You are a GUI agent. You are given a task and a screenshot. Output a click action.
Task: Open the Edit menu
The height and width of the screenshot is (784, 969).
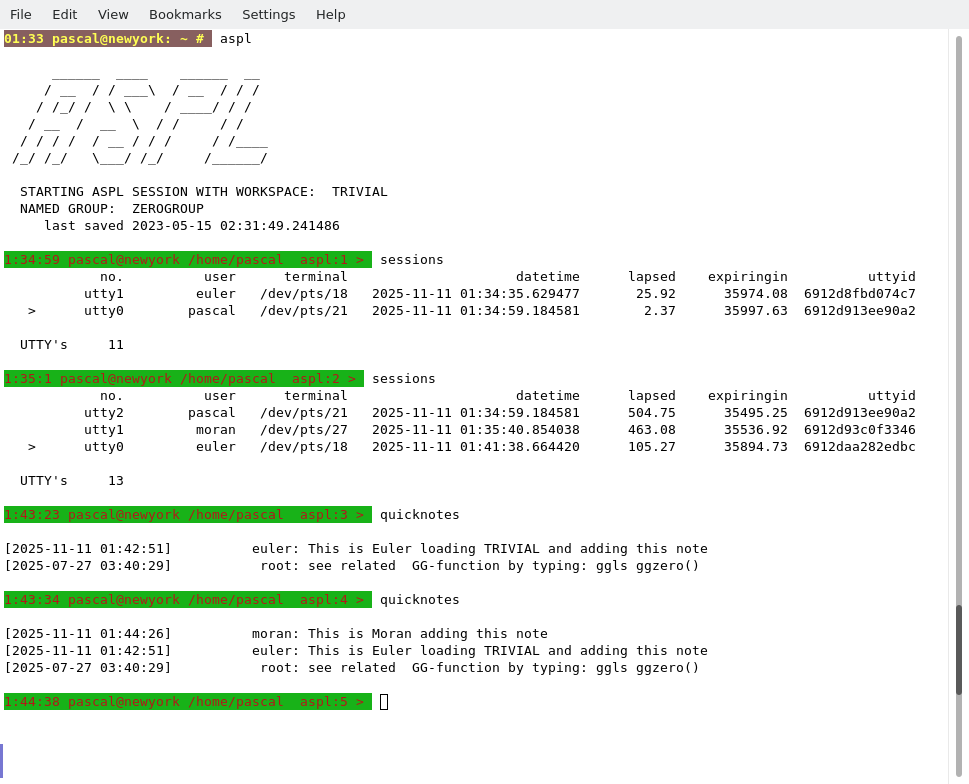64,14
